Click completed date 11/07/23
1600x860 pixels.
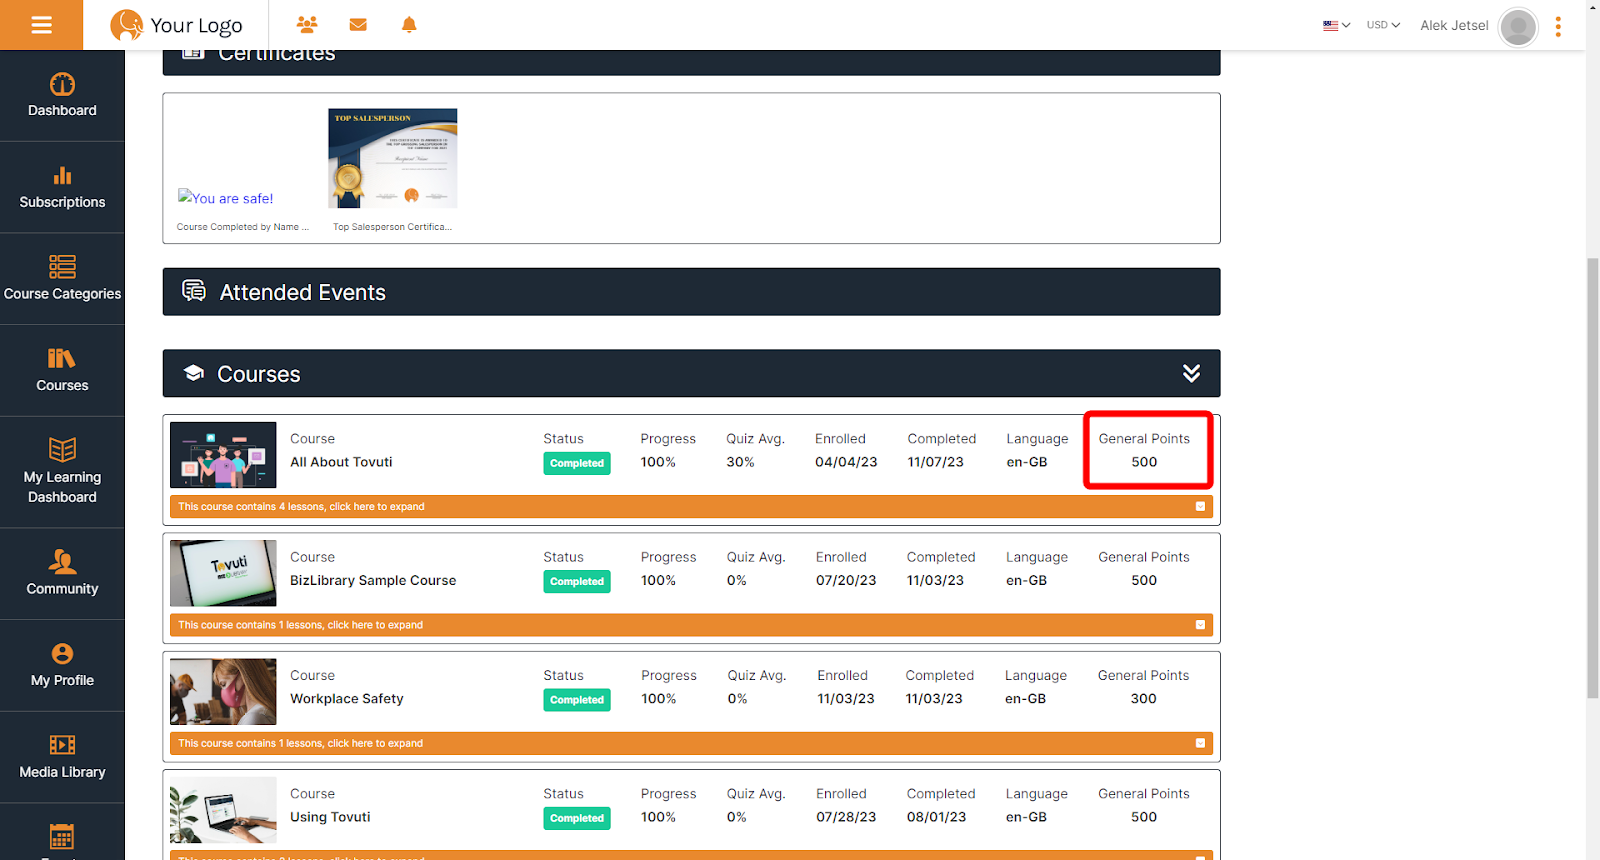[x=936, y=462]
